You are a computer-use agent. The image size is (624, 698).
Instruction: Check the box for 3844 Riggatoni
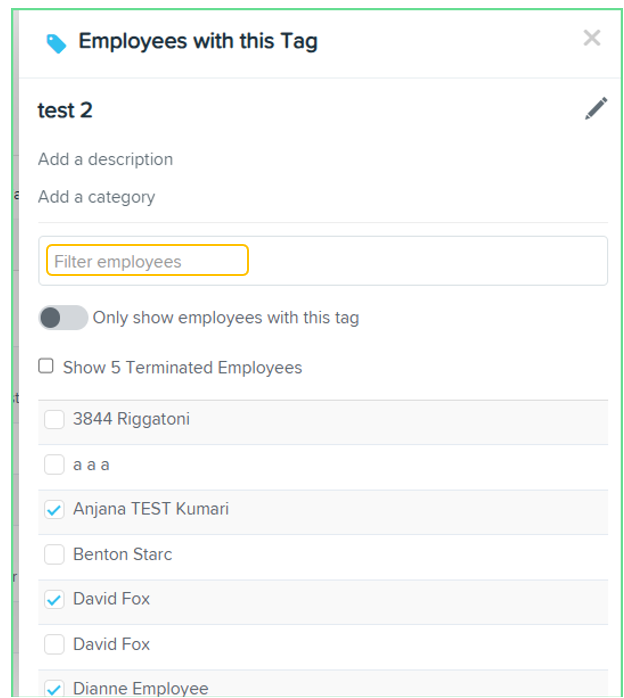pos(54,419)
